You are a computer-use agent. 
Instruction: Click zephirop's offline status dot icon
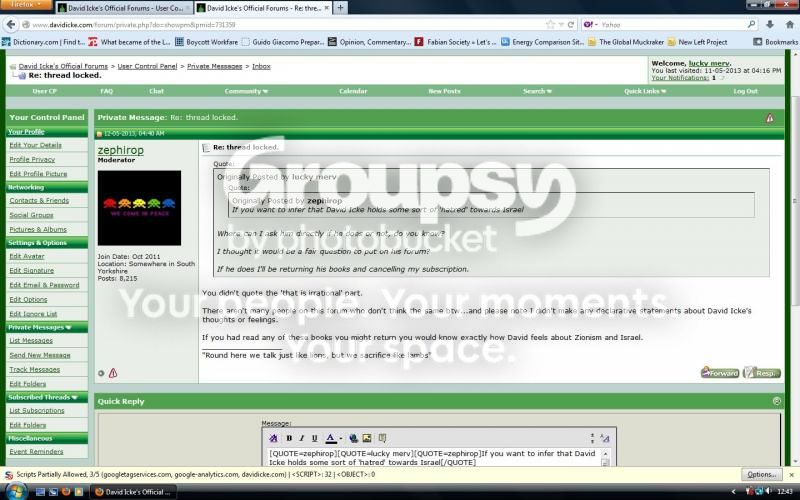101,373
